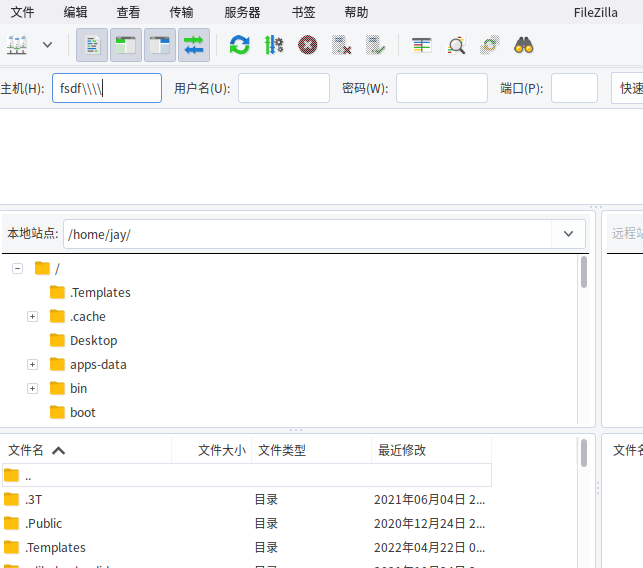
Task: Toggle local directory tree display
Action: tap(126, 45)
